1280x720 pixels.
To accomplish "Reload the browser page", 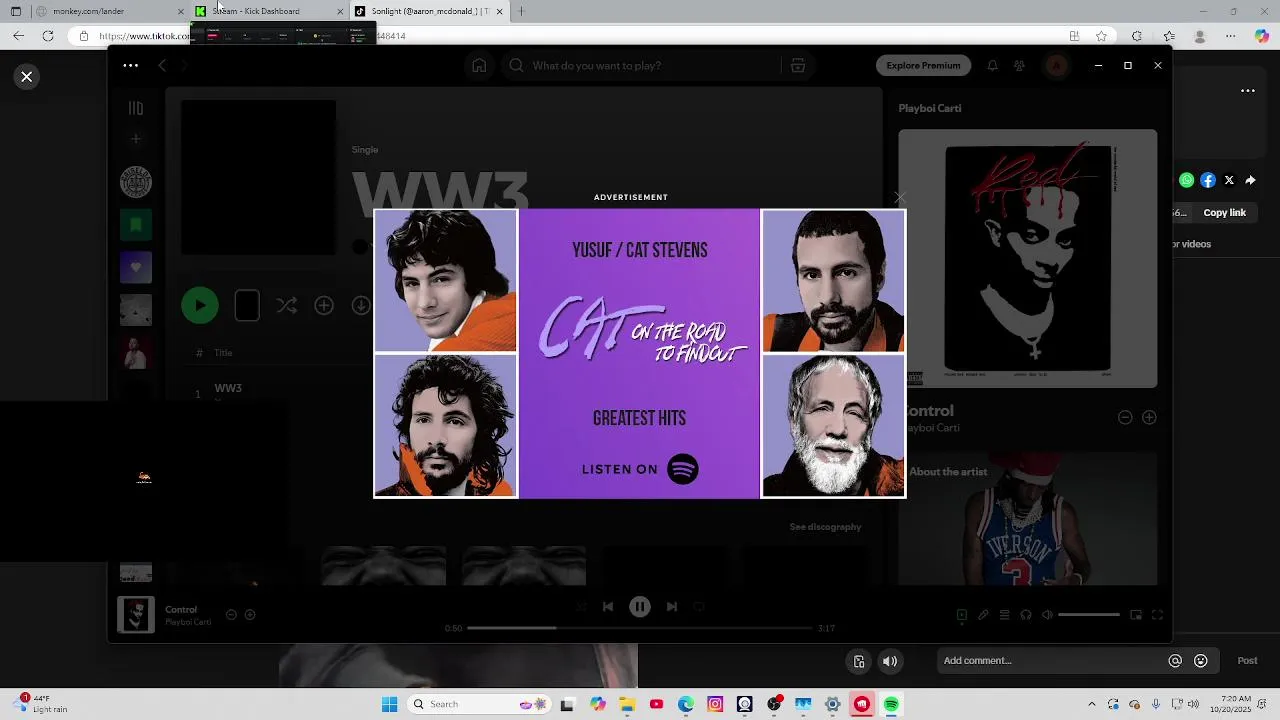I will point(48,36).
